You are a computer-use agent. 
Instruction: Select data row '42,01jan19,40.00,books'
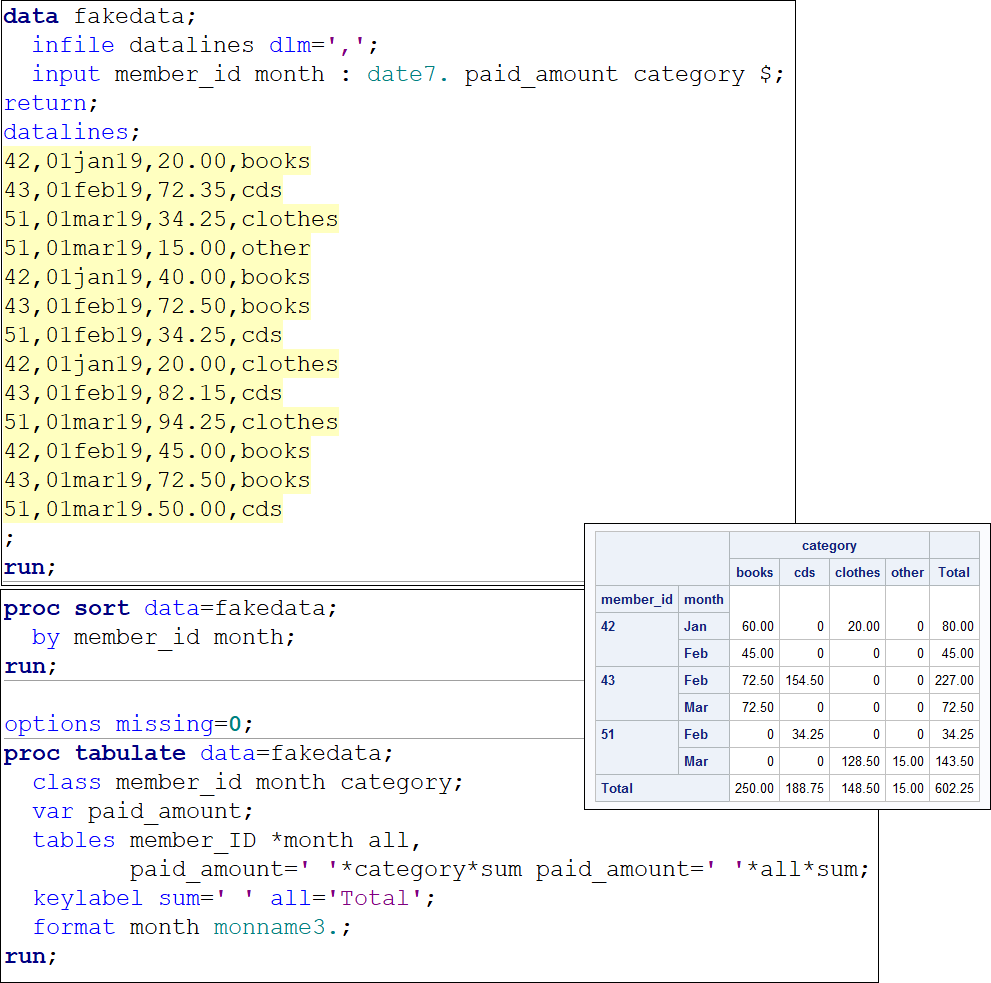pos(157,278)
